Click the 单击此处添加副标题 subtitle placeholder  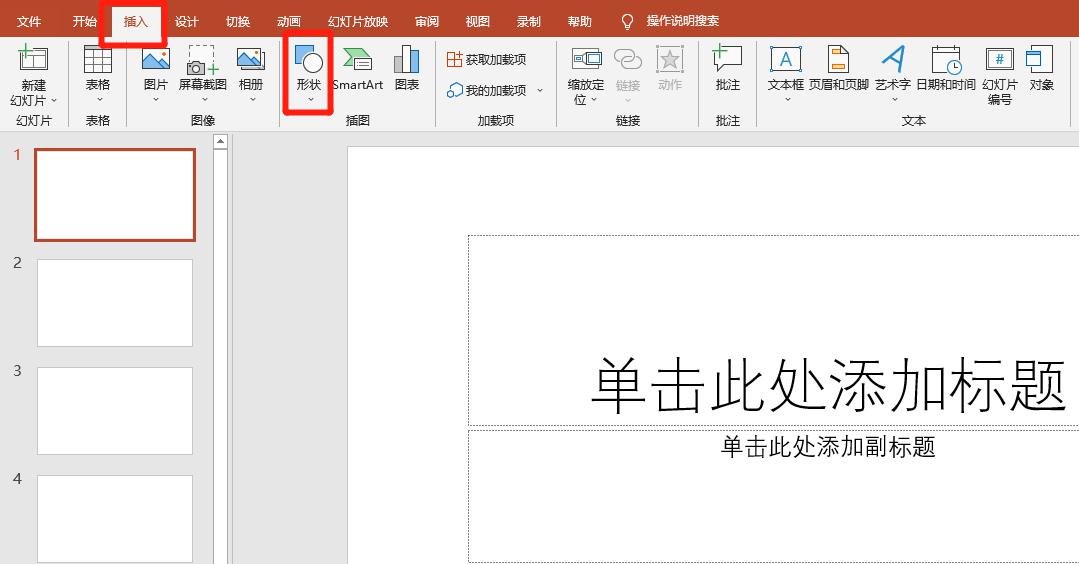tap(828, 447)
